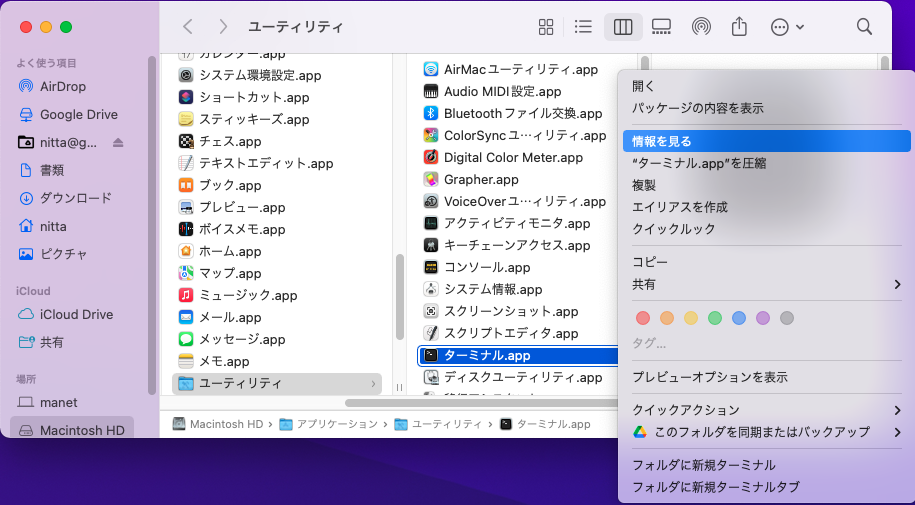Click the back navigation arrow
Viewport: 915px width, 505px height.
click(187, 27)
